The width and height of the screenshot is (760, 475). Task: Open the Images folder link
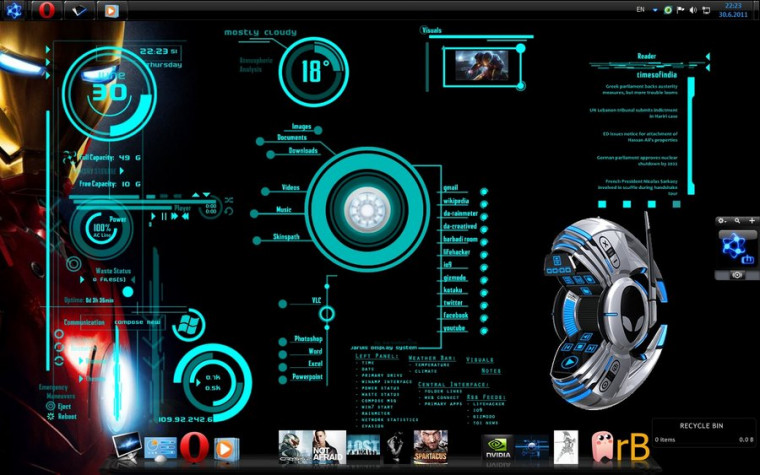point(301,127)
